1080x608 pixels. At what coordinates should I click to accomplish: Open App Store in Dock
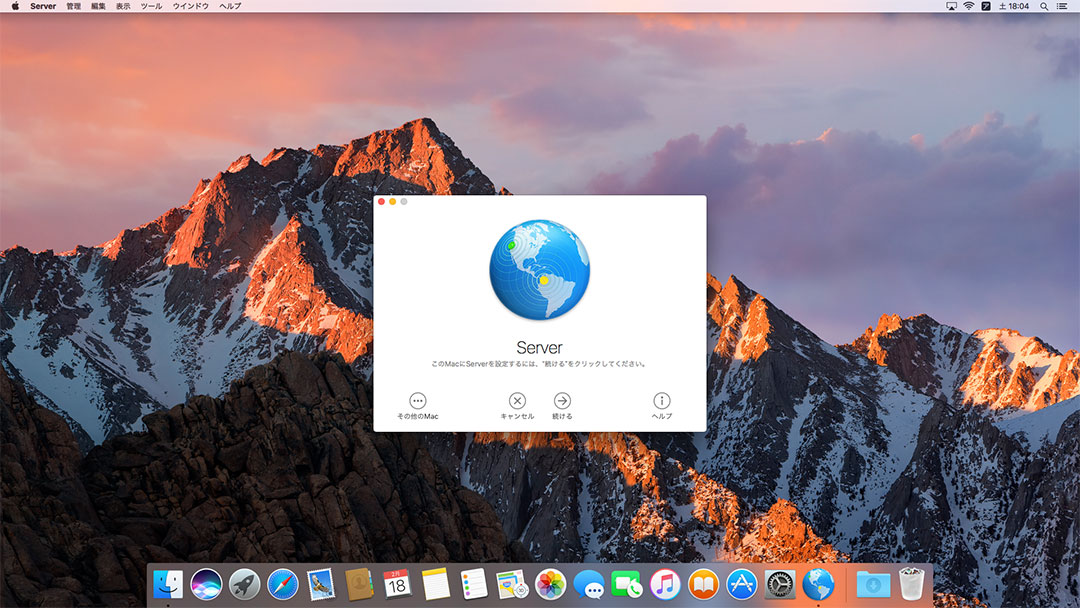coord(741,585)
